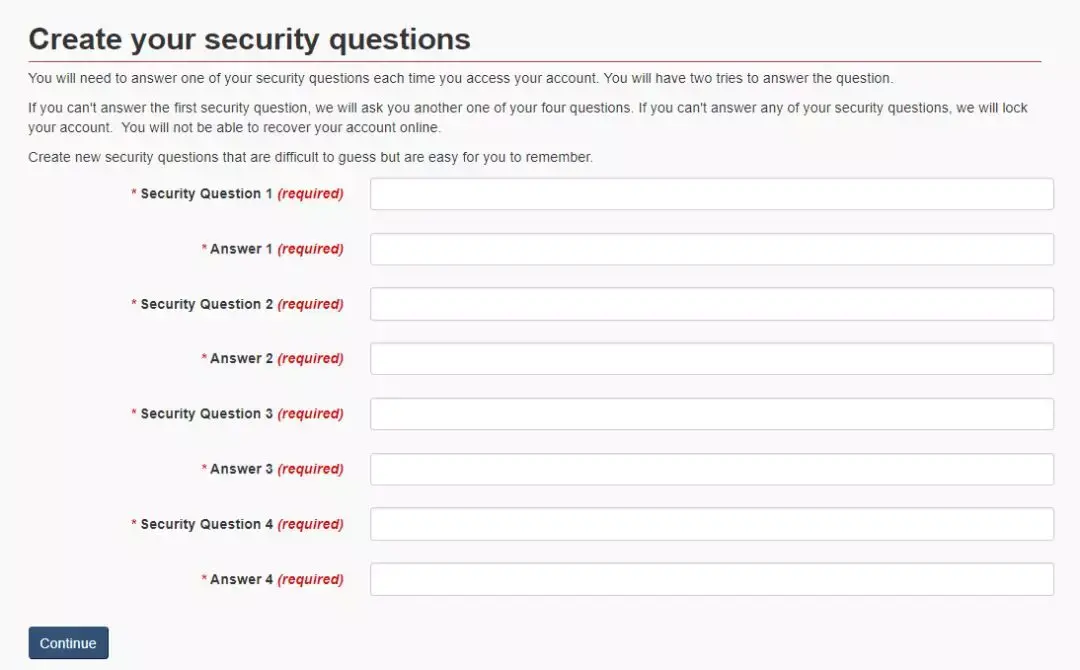Select the "Security Question 2 (required)" label
Viewport: 1080px width, 670px height.
(x=238, y=304)
